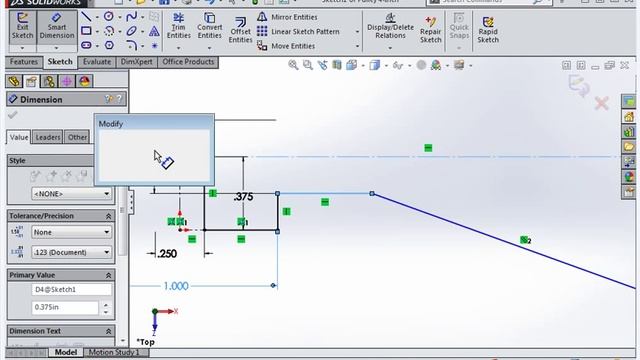Open File Explorer task pane tab
This screenshot has width=640, height=360.
[x=629, y=147]
